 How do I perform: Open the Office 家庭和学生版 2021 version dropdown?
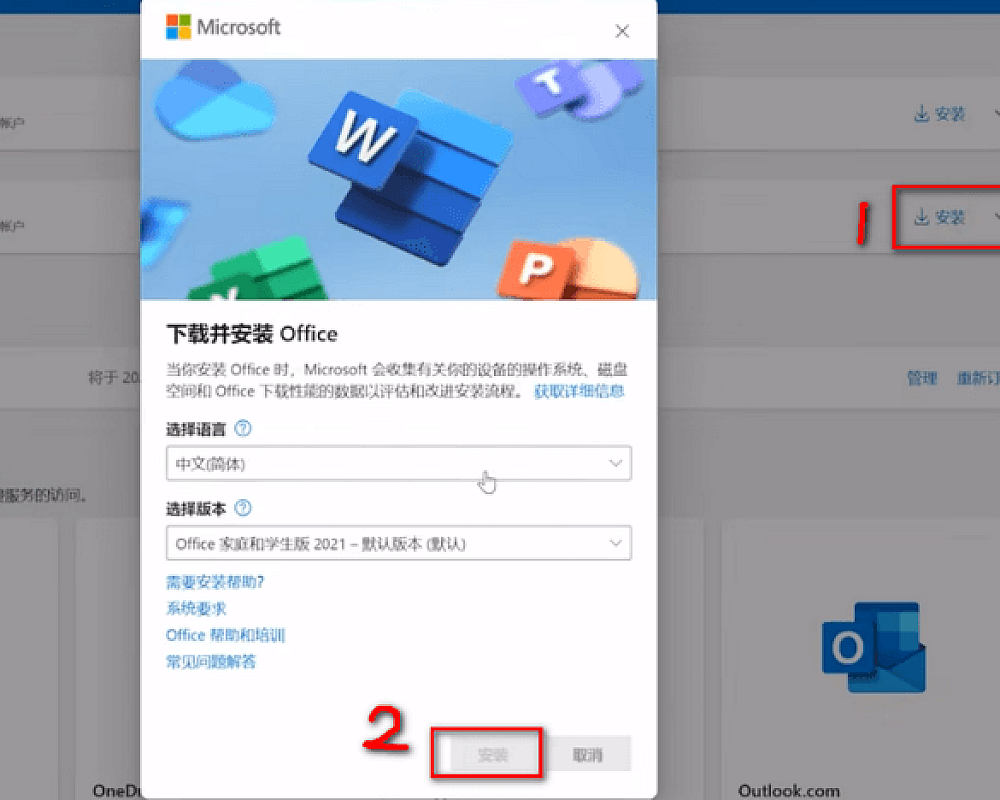coord(398,543)
